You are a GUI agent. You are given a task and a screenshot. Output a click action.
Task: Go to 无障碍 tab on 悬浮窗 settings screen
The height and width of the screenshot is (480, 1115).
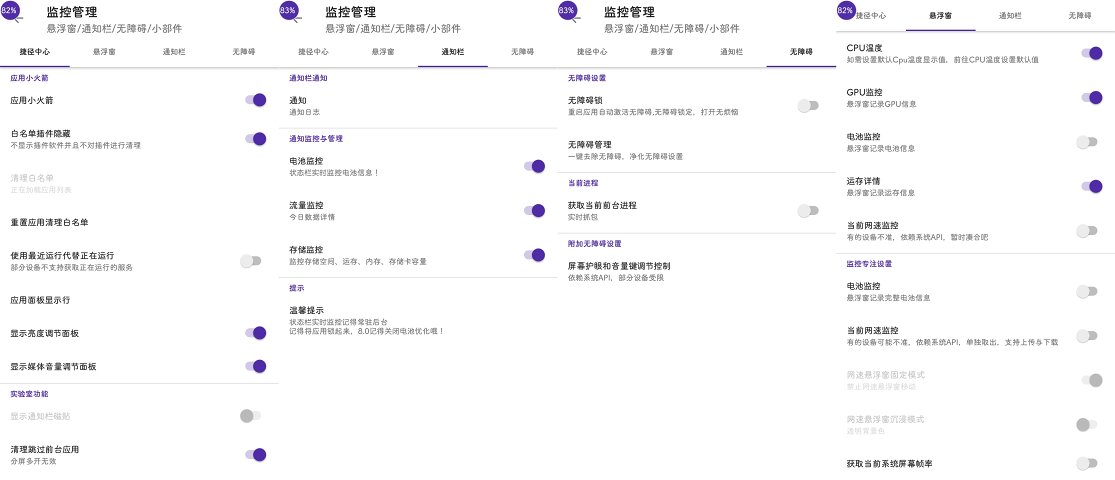point(1080,14)
